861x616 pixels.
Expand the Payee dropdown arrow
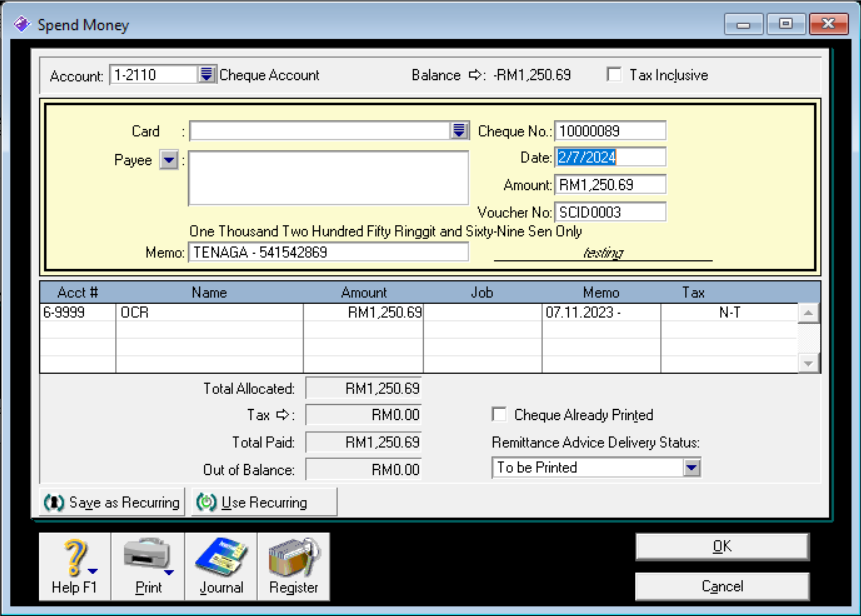click(169, 160)
